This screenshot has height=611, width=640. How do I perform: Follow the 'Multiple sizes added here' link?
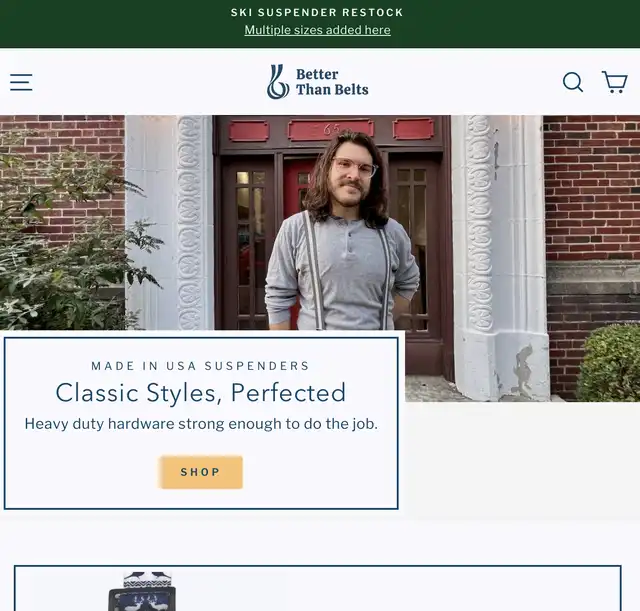(x=318, y=30)
